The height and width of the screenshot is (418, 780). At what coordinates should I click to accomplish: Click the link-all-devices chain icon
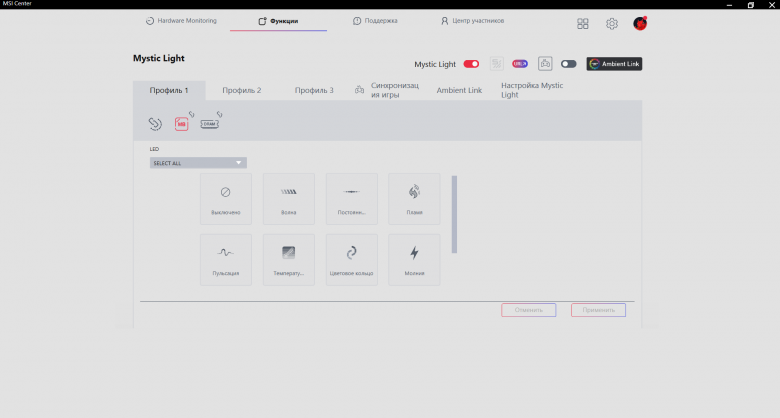tap(155, 123)
